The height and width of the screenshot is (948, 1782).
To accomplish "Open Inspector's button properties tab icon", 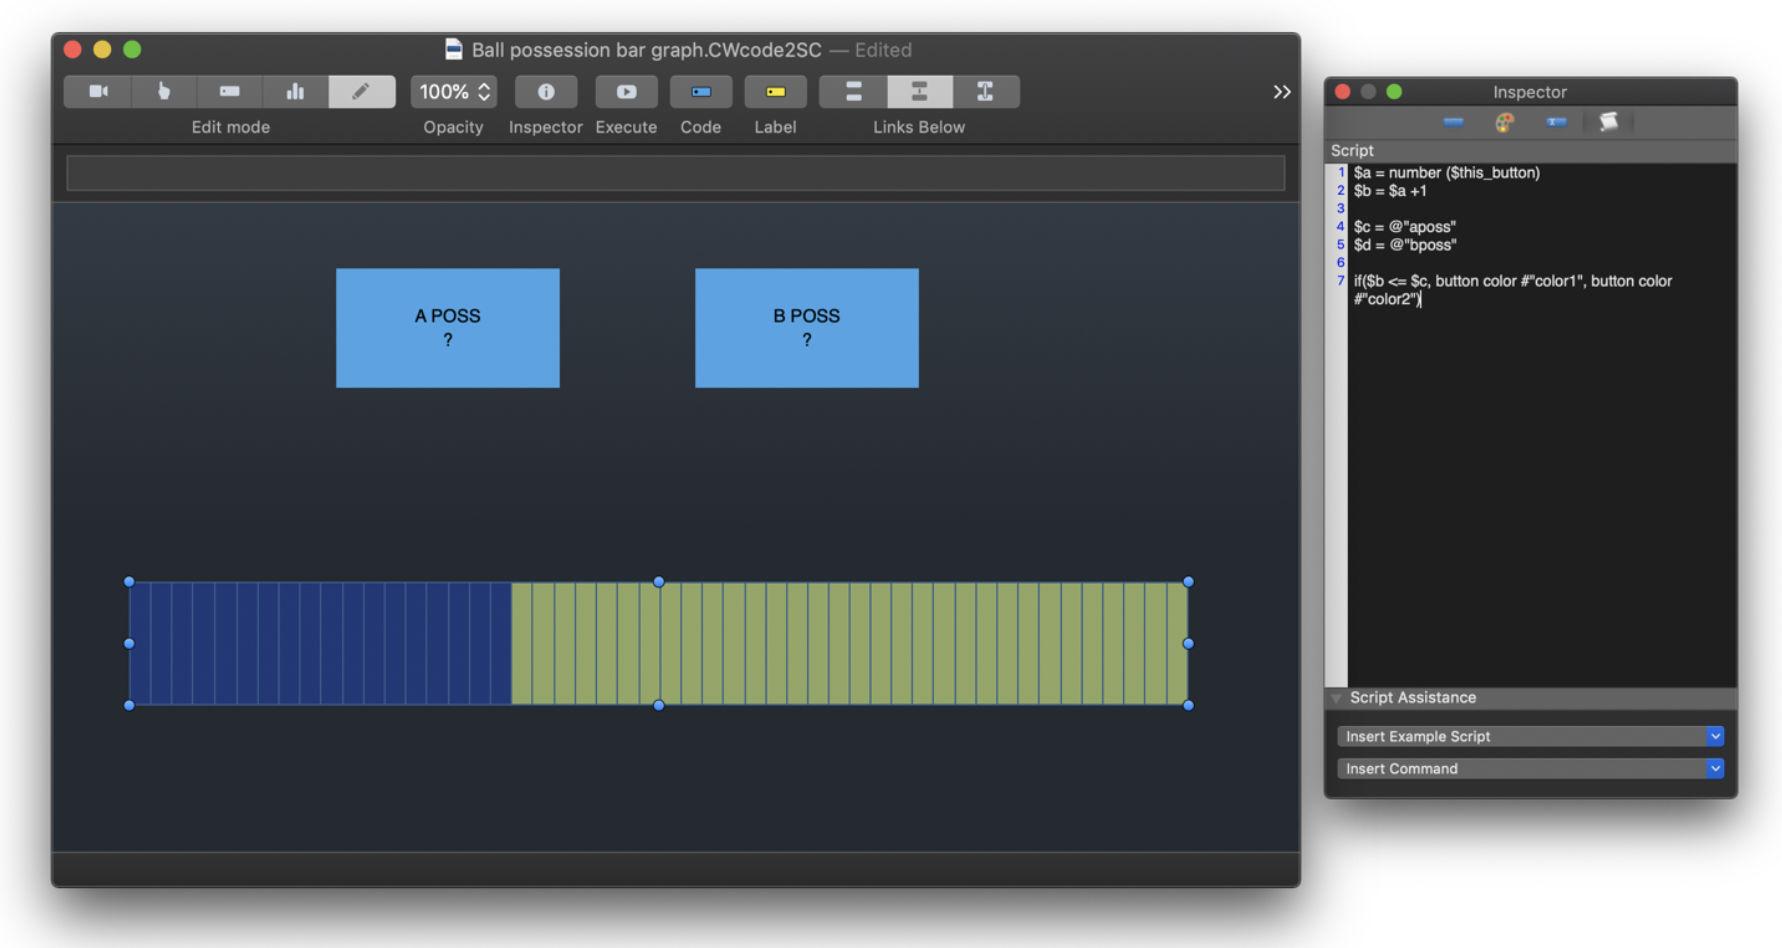I will [x=1454, y=122].
